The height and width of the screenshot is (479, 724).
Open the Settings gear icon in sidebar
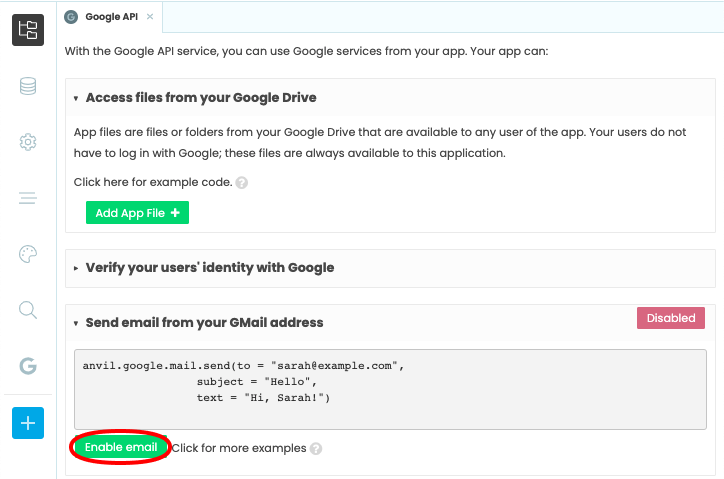click(x=28, y=142)
